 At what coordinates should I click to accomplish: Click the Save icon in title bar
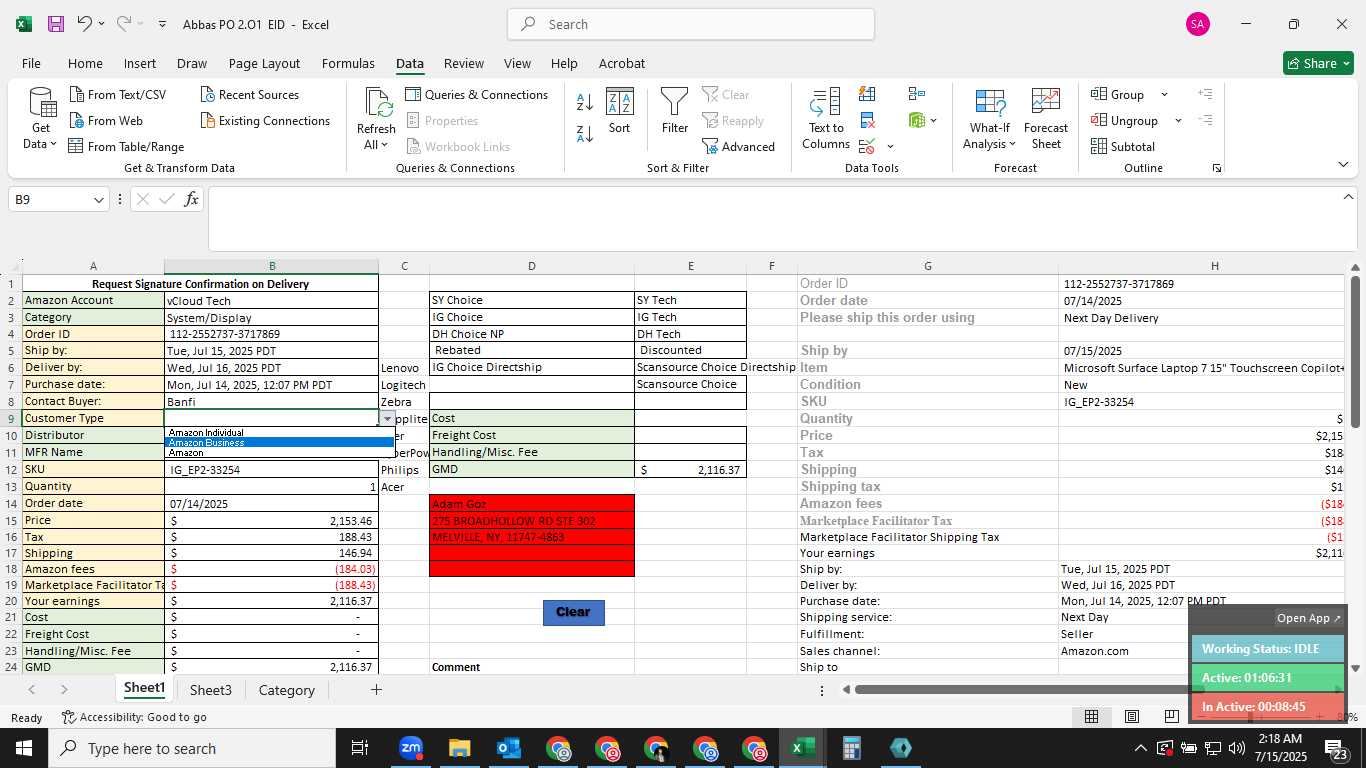coord(56,24)
